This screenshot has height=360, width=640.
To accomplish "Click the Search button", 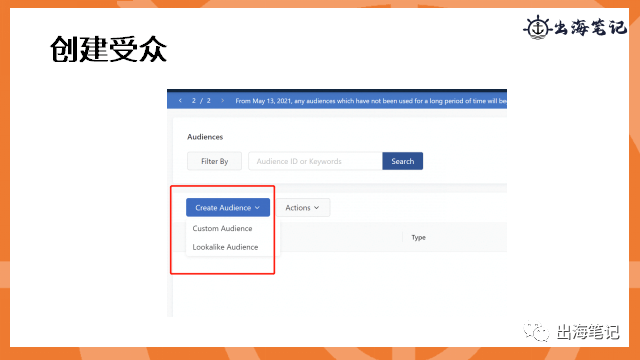I will [x=402, y=161].
